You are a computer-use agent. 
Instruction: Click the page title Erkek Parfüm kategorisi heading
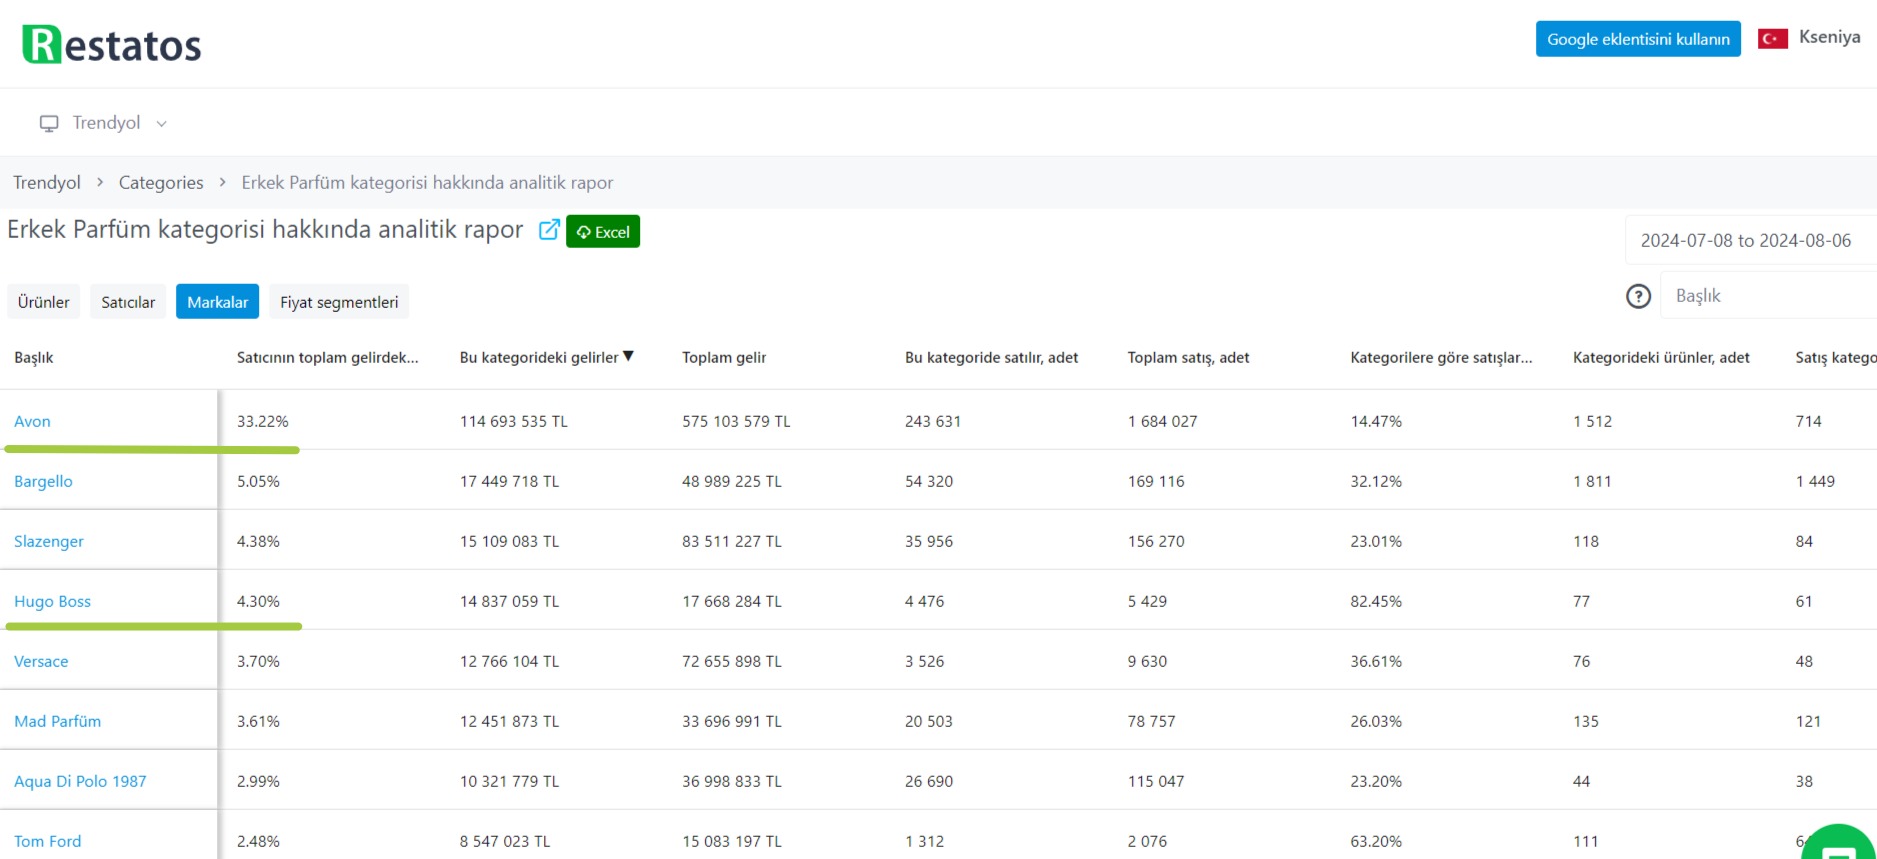pyautogui.click(x=265, y=230)
